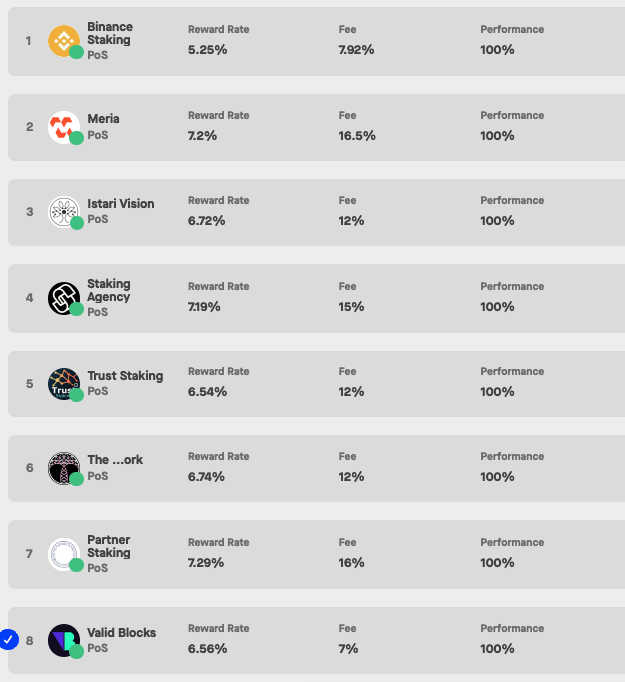
Task: Select the Istari Vision name text
Action: [x=121, y=204]
